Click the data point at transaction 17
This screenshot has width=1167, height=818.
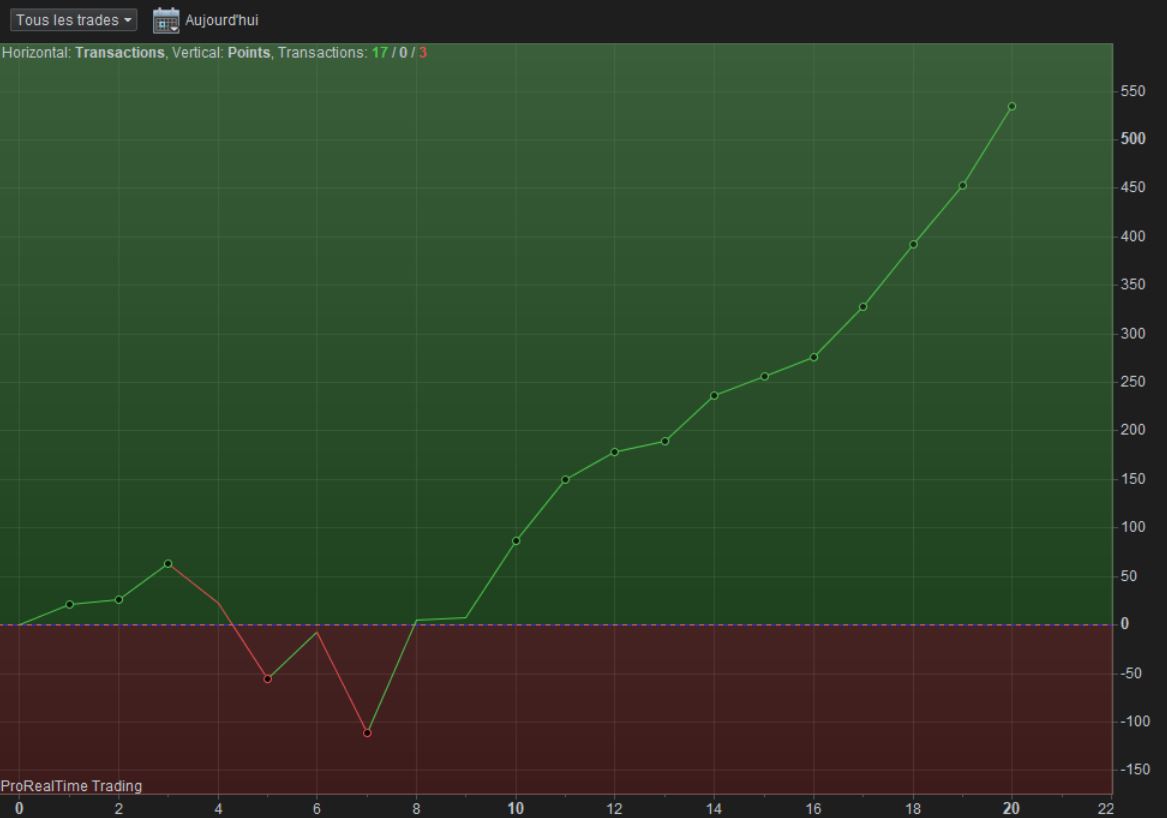[x=863, y=307]
